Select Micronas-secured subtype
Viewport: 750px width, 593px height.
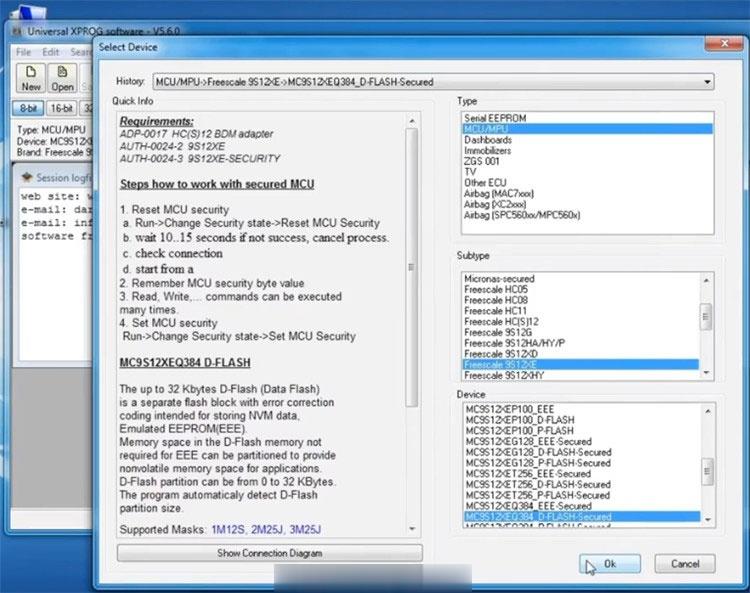coord(581,278)
